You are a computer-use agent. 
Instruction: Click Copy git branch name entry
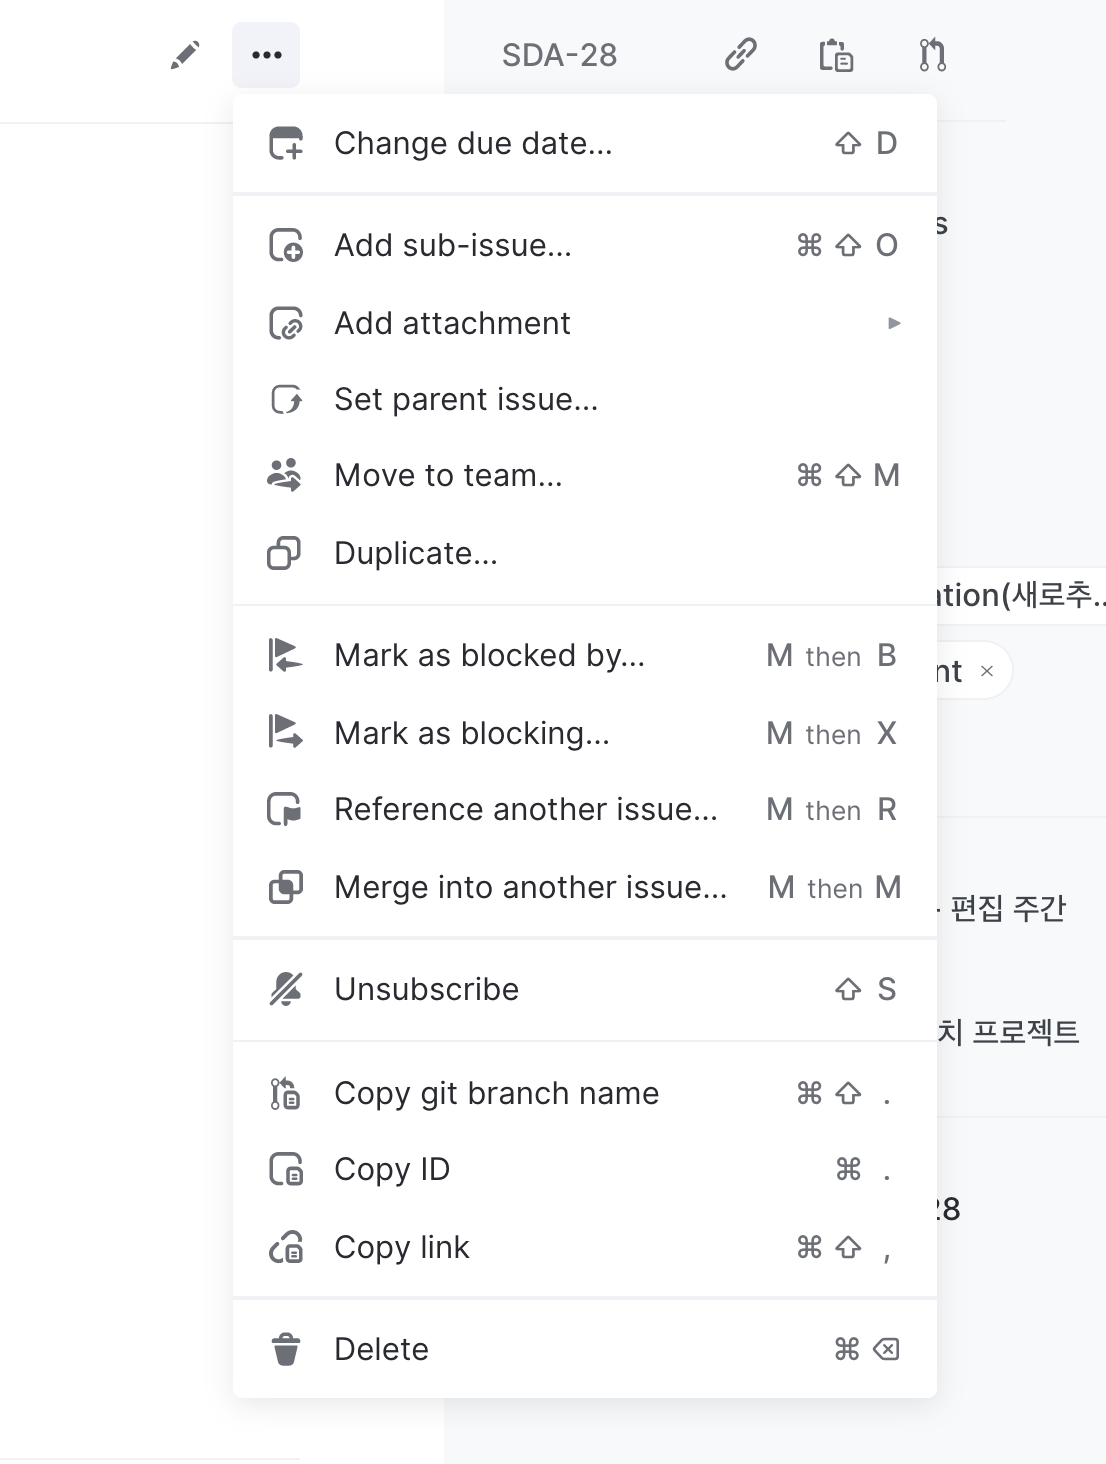pyautogui.click(x=496, y=1094)
